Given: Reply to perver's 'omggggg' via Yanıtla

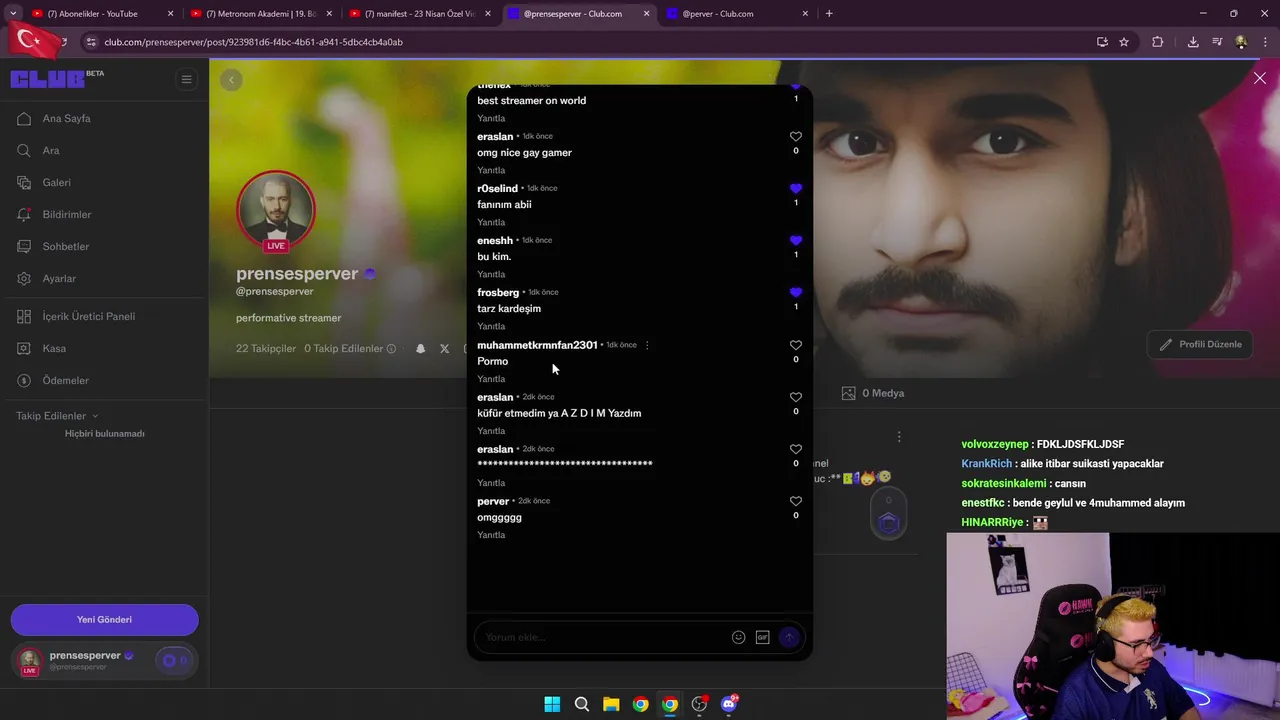Looking at the screenshot, I should (x=491, y=535).
